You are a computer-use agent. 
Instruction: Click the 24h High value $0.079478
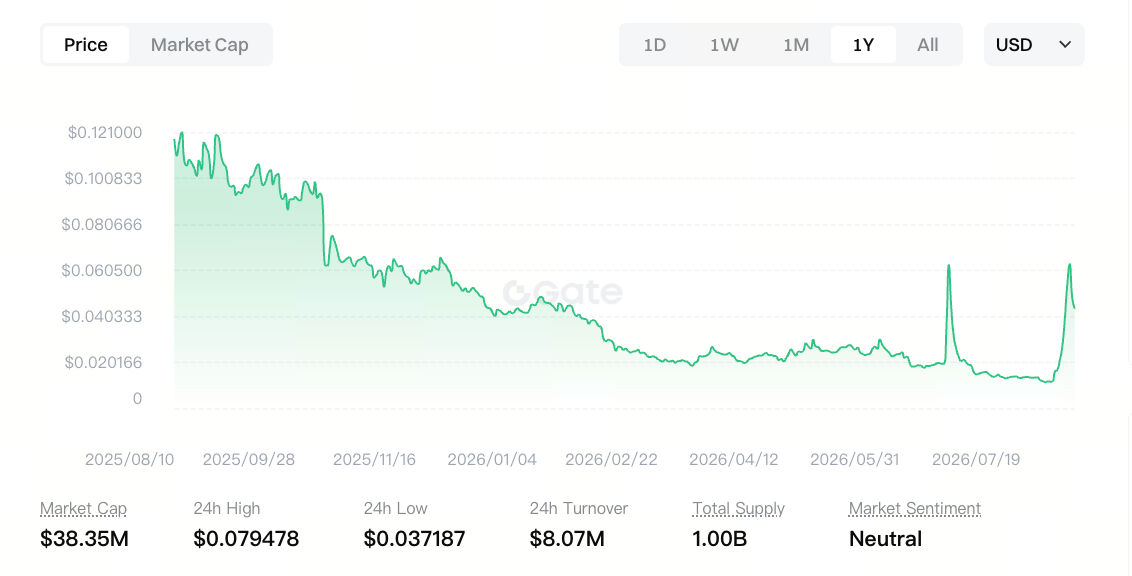click(x=246, y=539)
